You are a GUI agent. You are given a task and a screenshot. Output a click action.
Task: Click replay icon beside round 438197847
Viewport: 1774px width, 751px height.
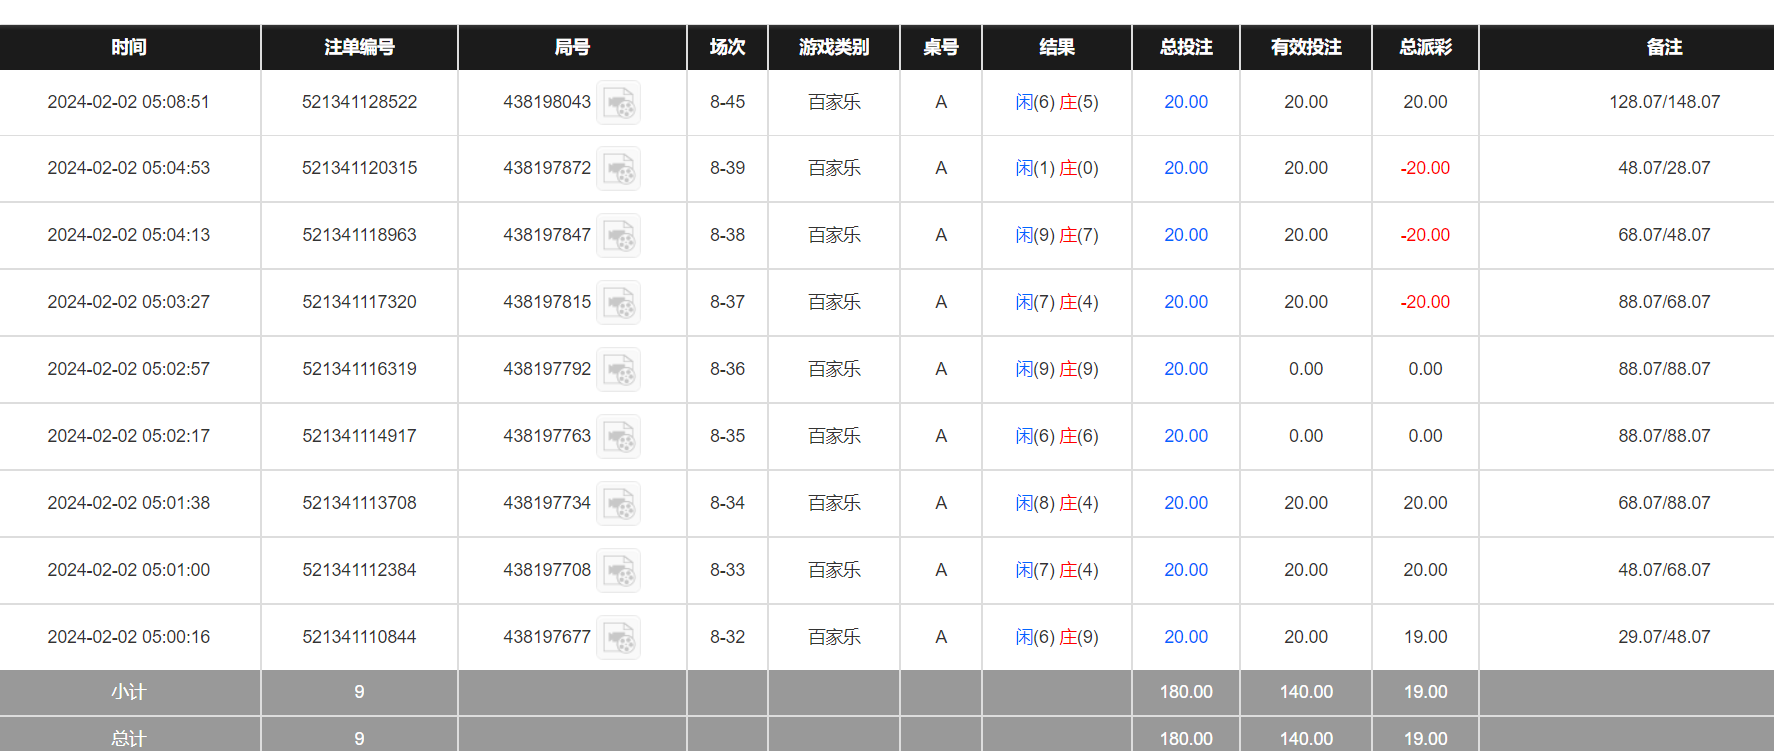click(619, 236)
